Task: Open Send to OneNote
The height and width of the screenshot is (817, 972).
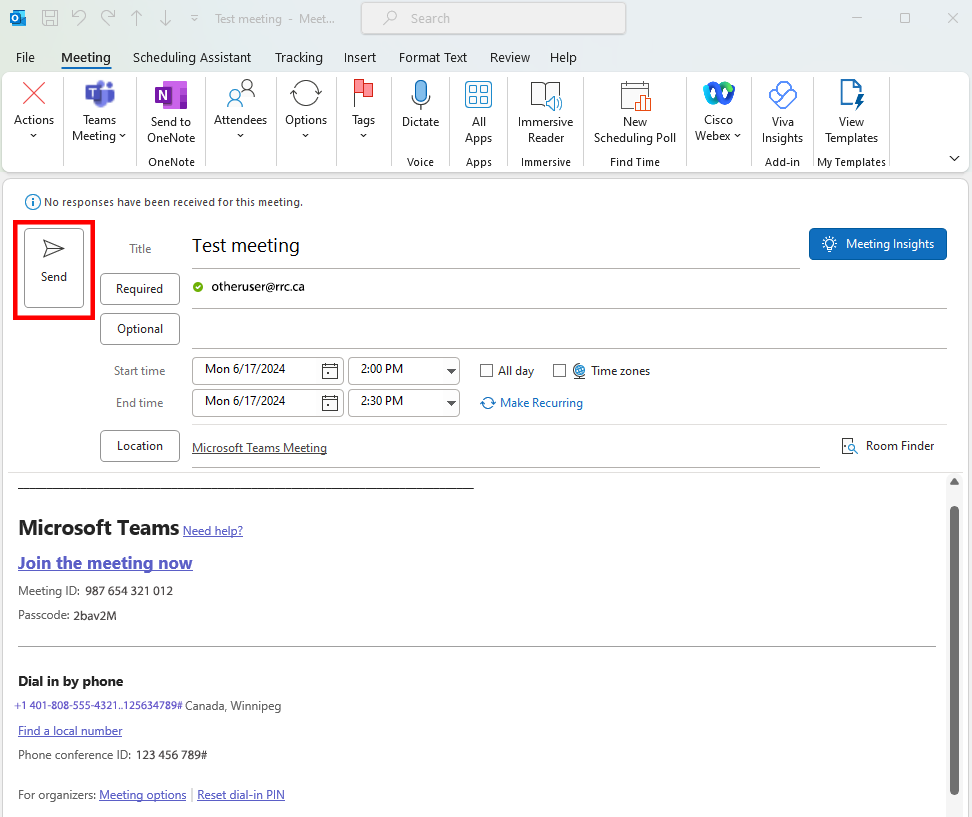Action: 171,112
